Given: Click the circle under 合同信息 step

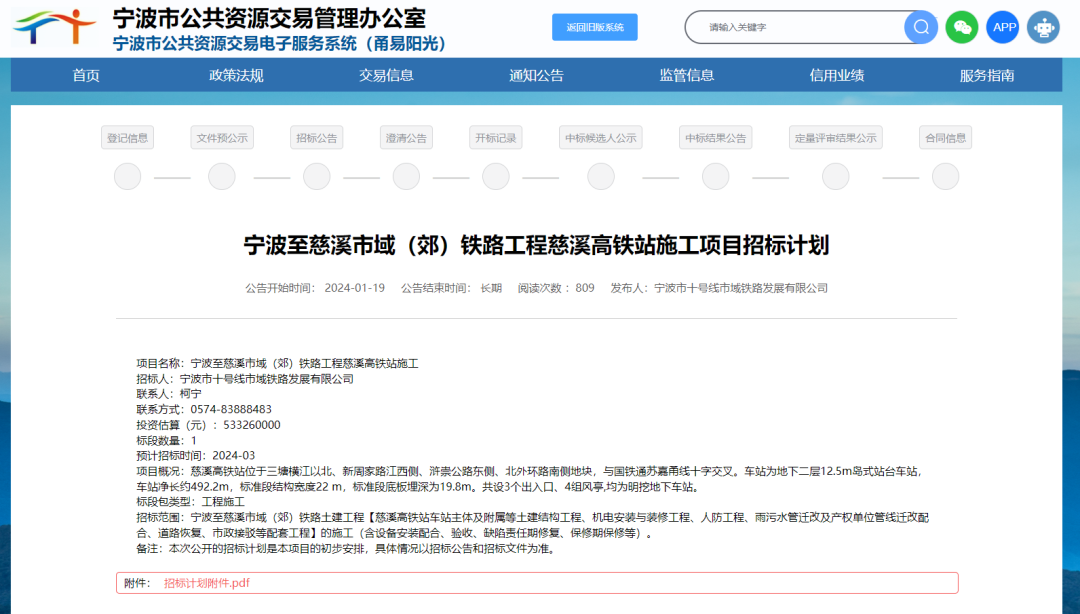Looking at the screenshot, I should (945, 177).
